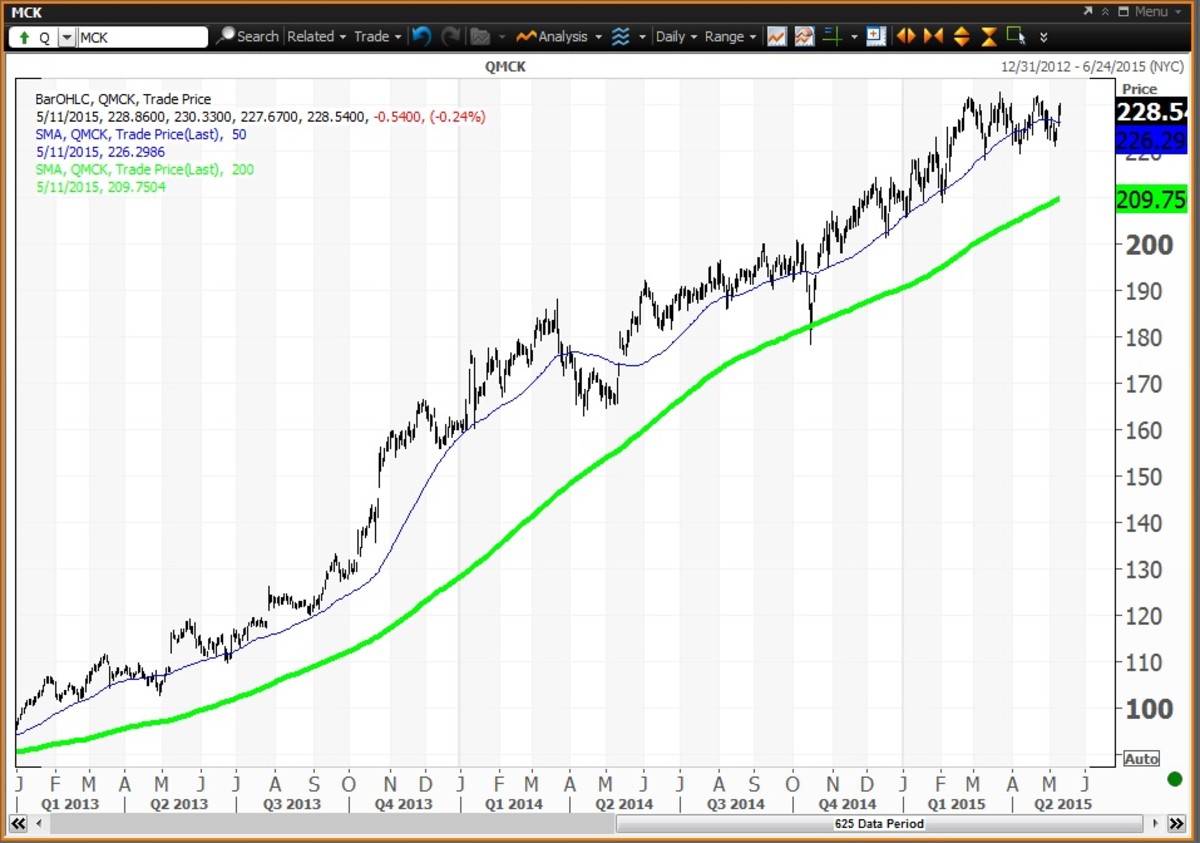Click the 625 Data Period button
Image resolution: width=1200 pixels, height=843 pixels.
coord(878,823)
